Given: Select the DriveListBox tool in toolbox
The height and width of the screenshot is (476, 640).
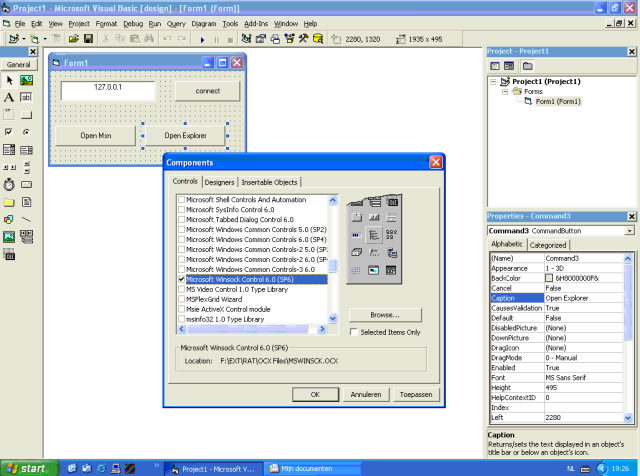Looking at the screenshot, I should (27, 185).
